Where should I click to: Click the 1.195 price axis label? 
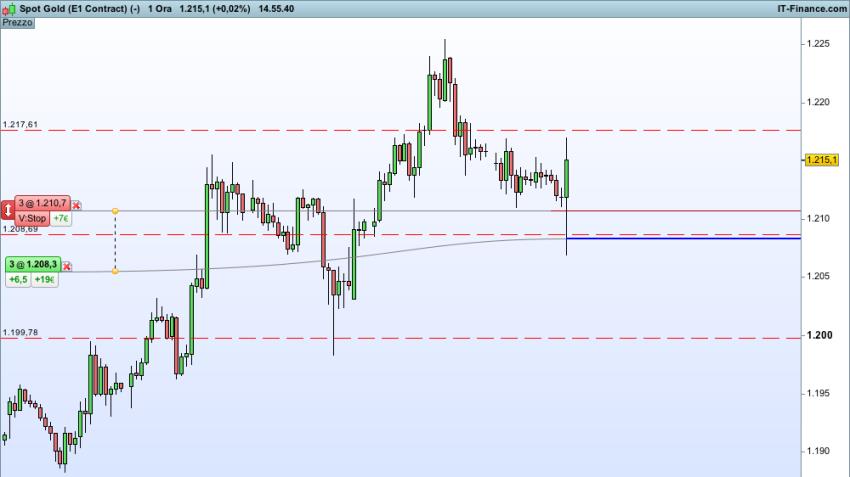coord(818,394)
